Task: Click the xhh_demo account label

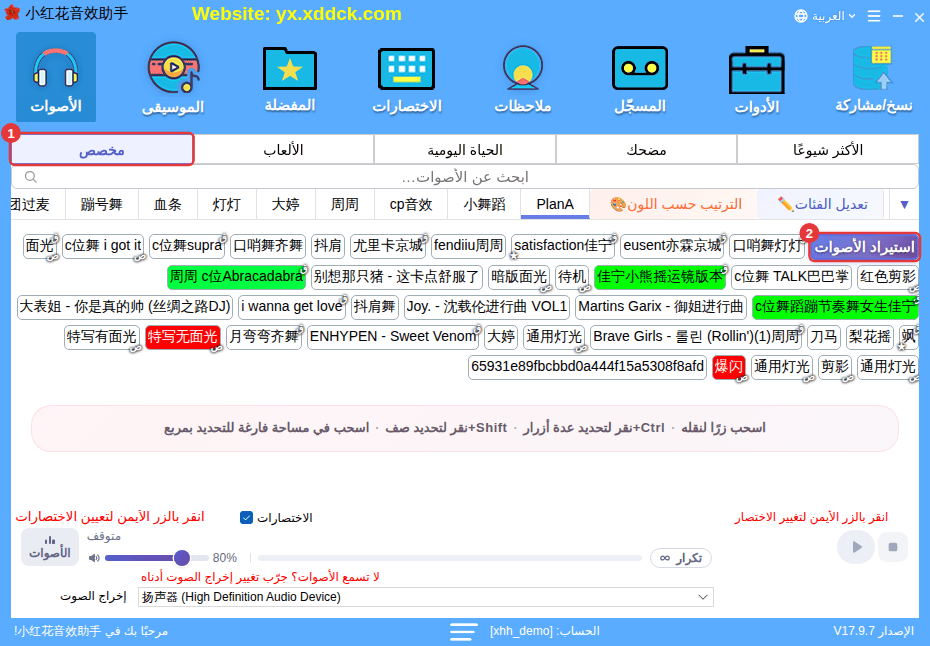Action: (x=544, y=631)
